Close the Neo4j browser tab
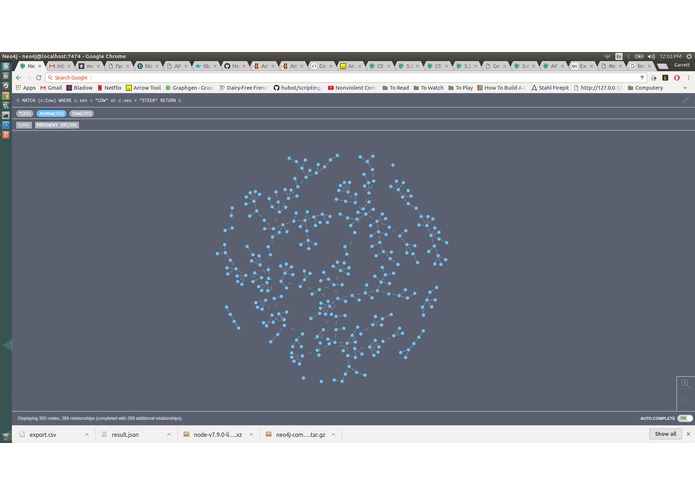 click(x=39, y=66)
